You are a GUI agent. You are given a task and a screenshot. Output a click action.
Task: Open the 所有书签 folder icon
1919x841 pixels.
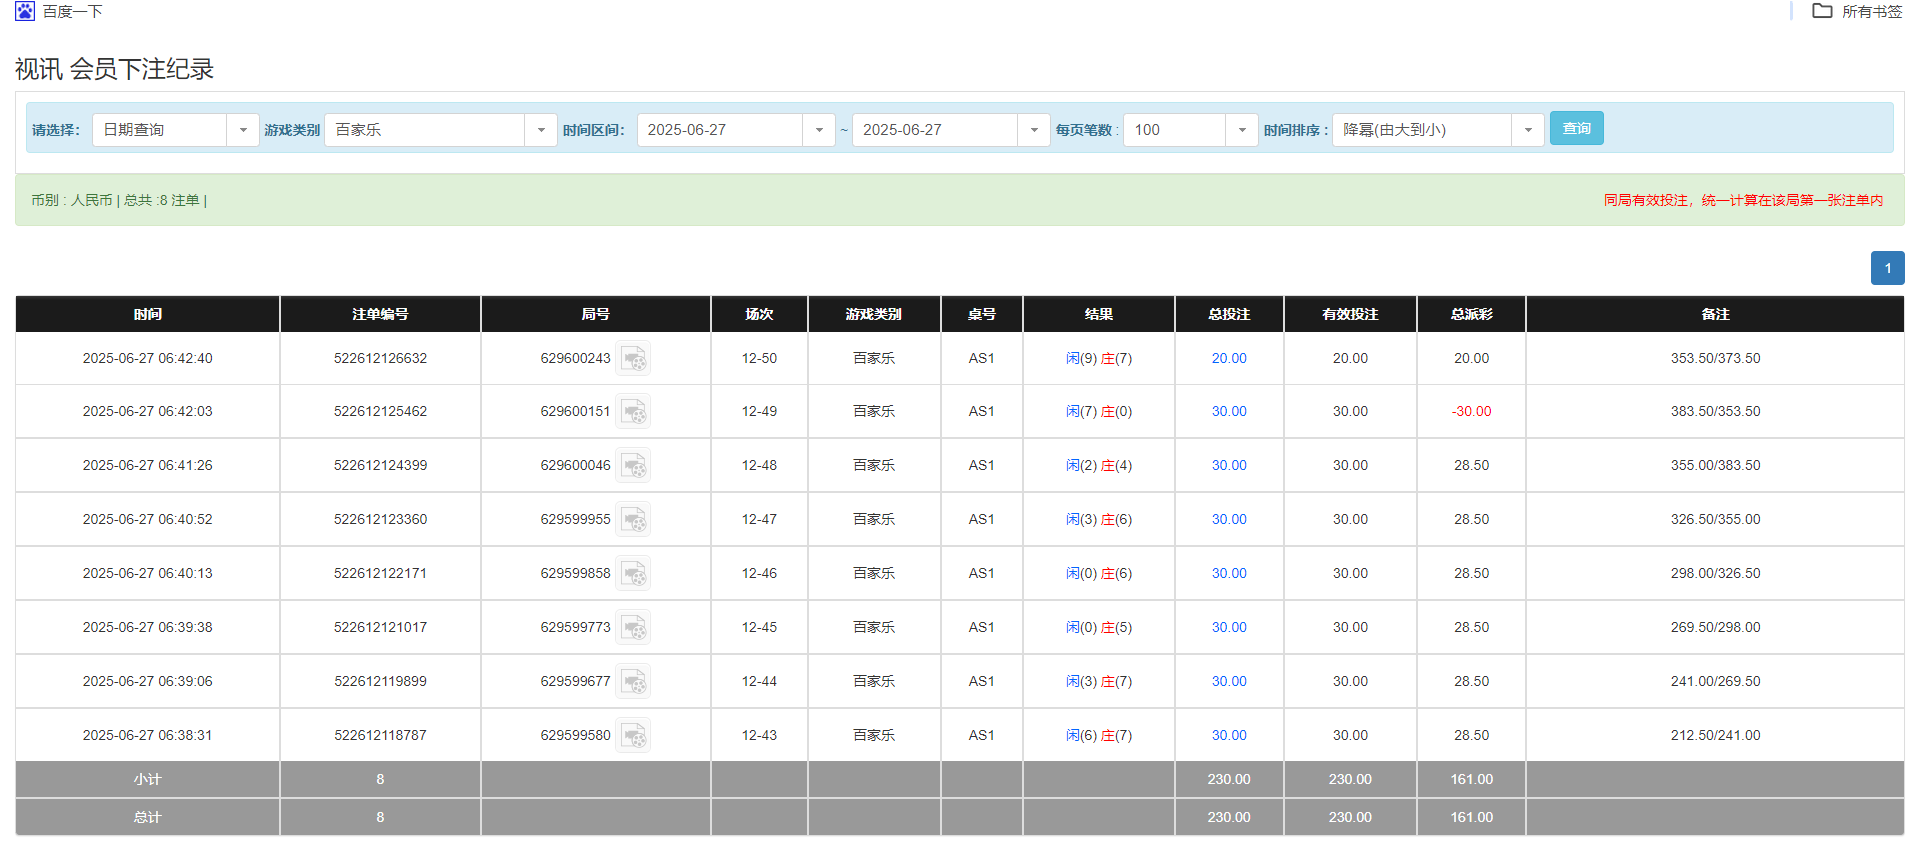click(1822, 11)
